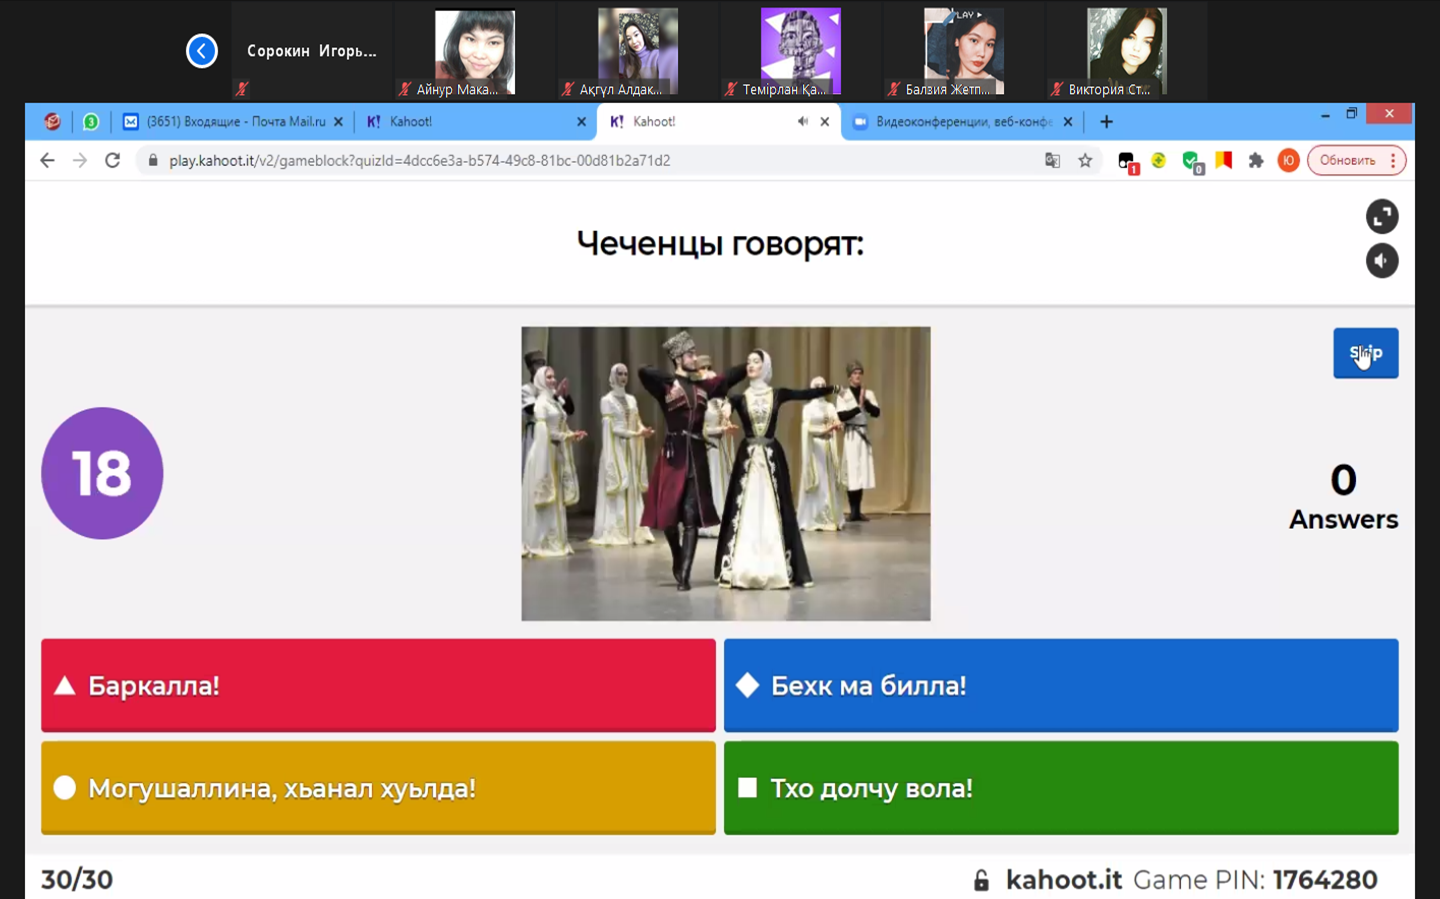Skip the current Kahoot question
Image resolution: width=1440 pixels, height=899 pixels.
[1365, 353]
